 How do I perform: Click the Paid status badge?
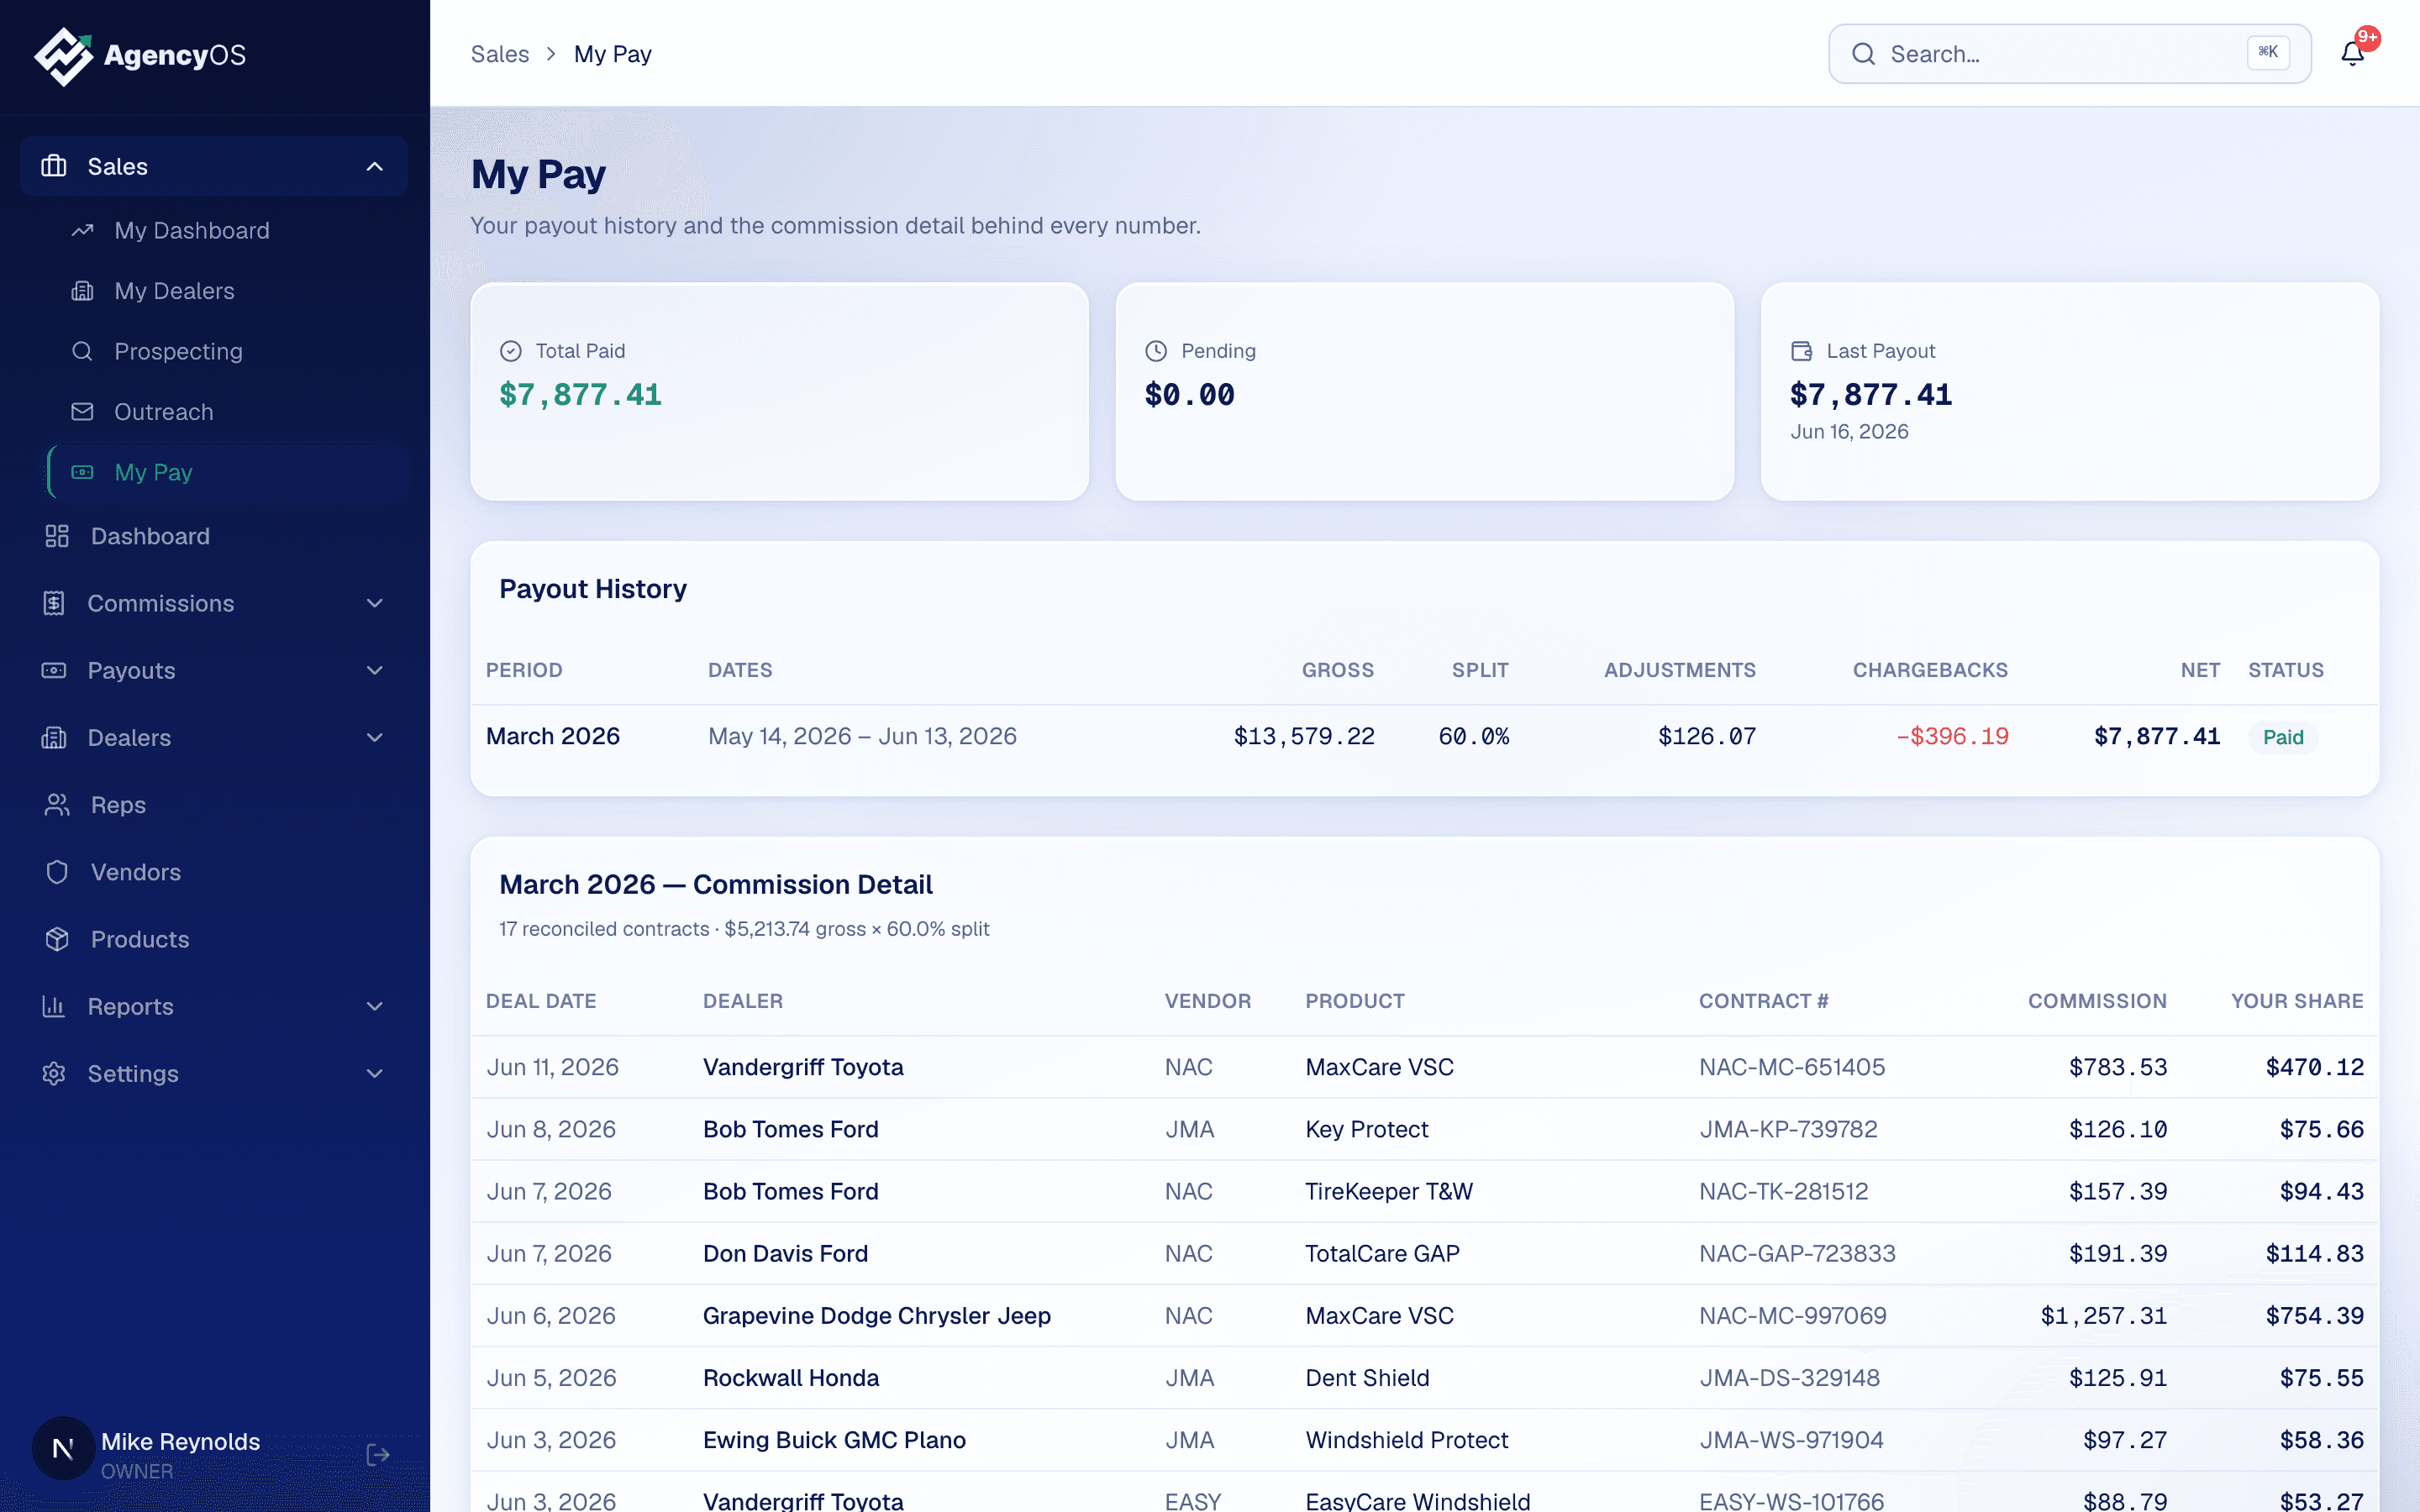pos(2282,737)
